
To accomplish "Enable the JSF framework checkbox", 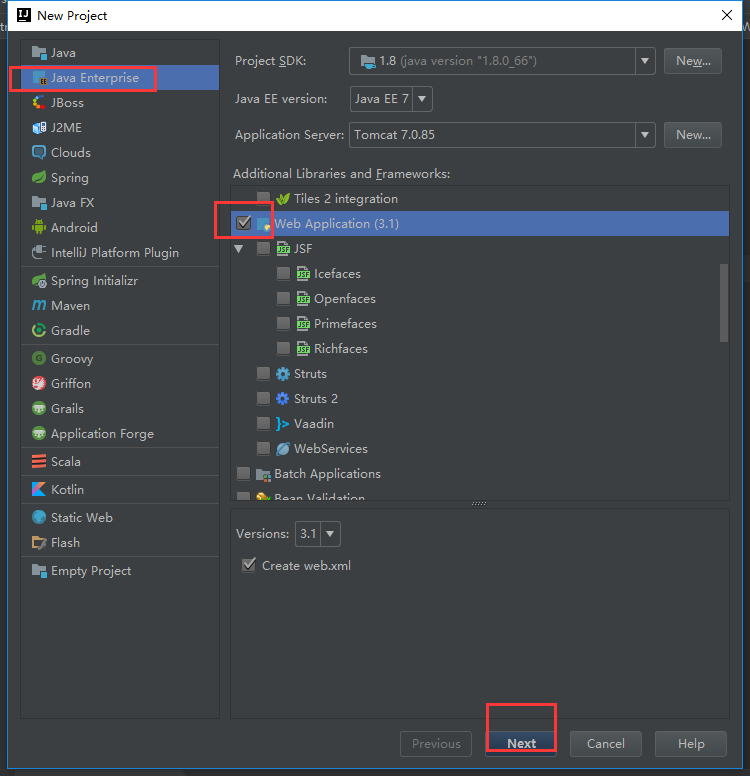I will coord(263,248).
